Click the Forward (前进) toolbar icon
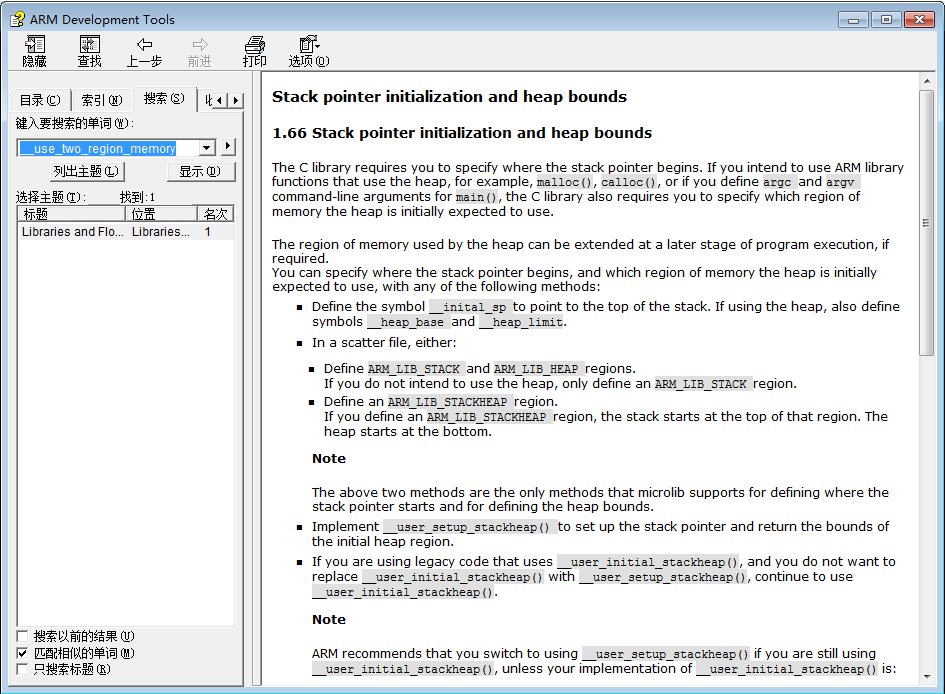 [199, 51]
